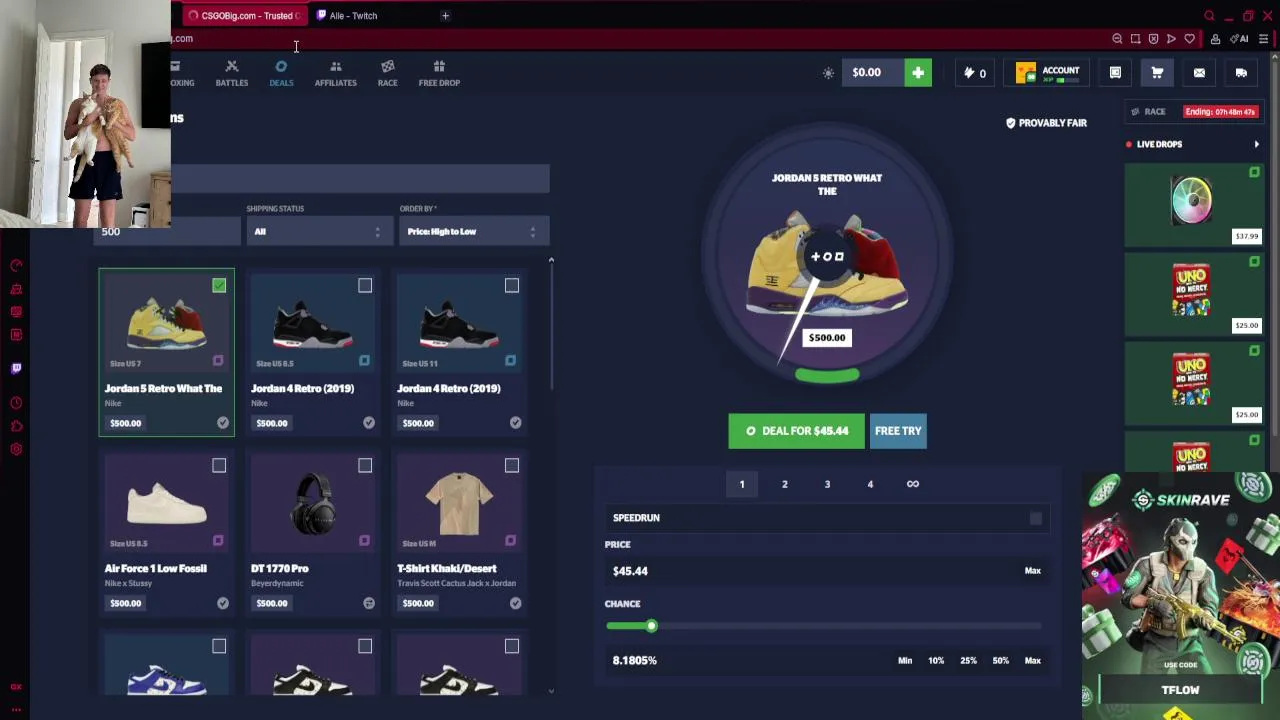Open browser sidebar extensions cube icon
This screenshot has height=720, width=1280.
tap(16, 426)
